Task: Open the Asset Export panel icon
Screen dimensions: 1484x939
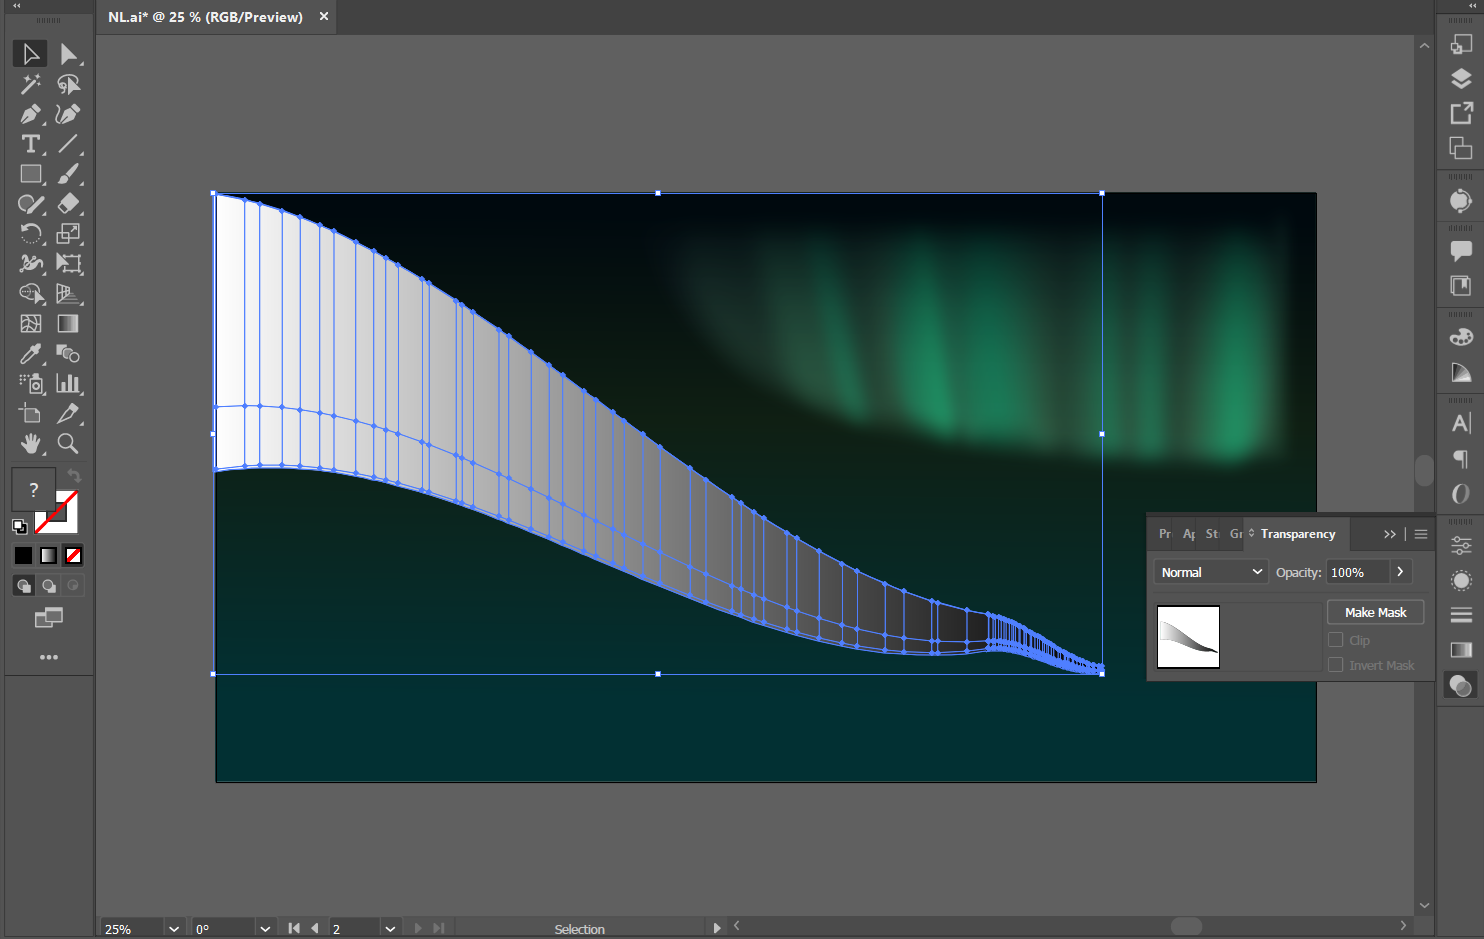Action: (1461, 113)
